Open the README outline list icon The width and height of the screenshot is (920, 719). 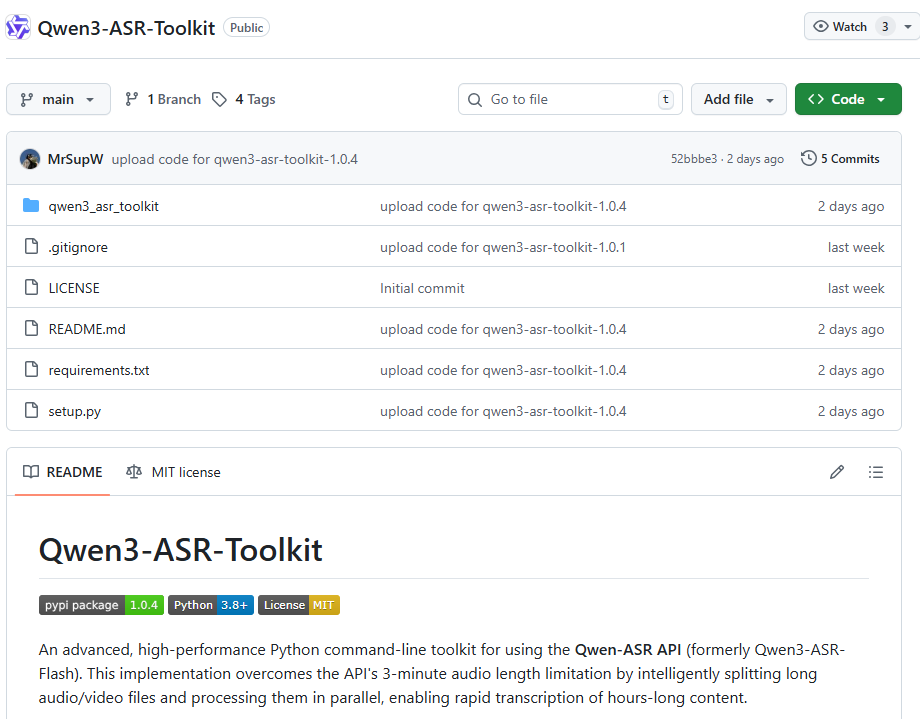tap(876, 472)
